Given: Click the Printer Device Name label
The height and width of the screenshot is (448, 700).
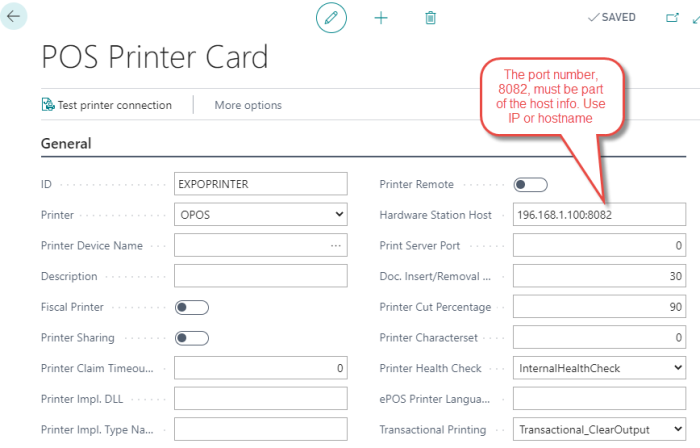Looking at the screenshot, I should click(92, 246).
